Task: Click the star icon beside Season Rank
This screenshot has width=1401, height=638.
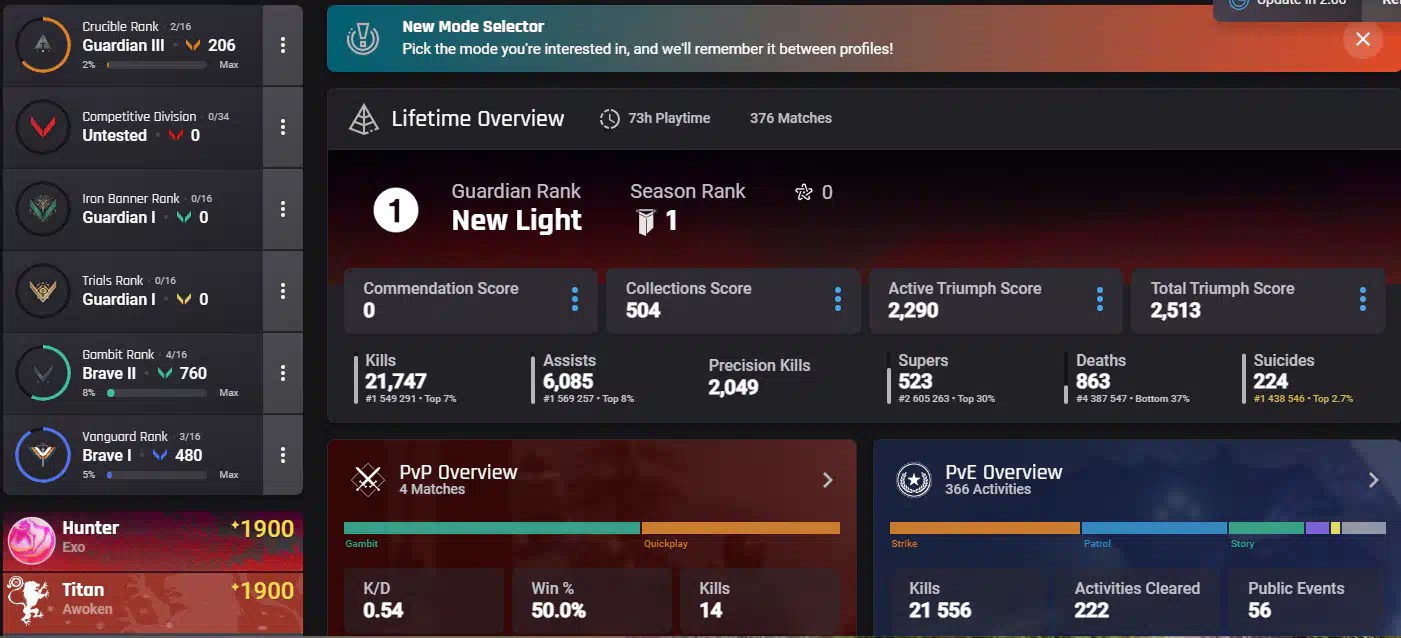Action: coord(804,192)
